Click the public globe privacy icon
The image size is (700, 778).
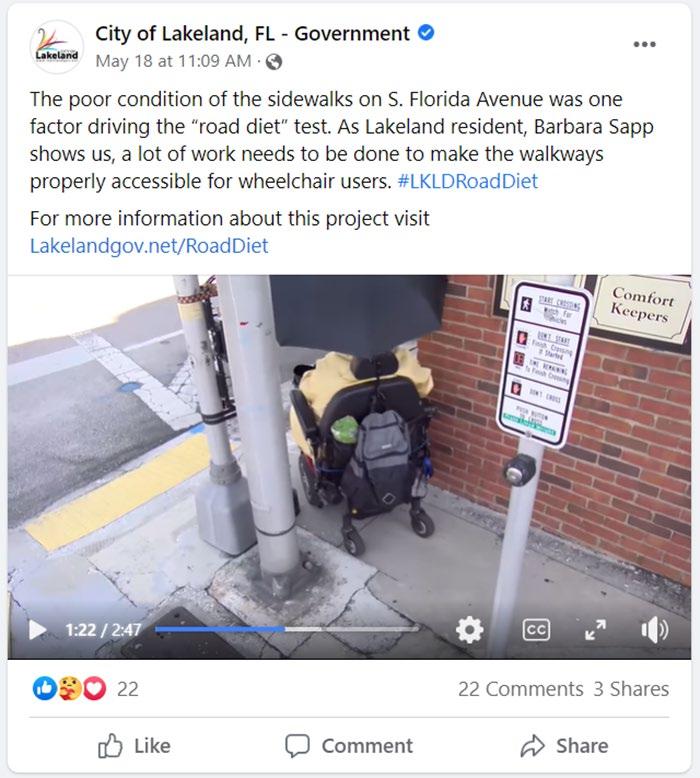tap(274, 62)
